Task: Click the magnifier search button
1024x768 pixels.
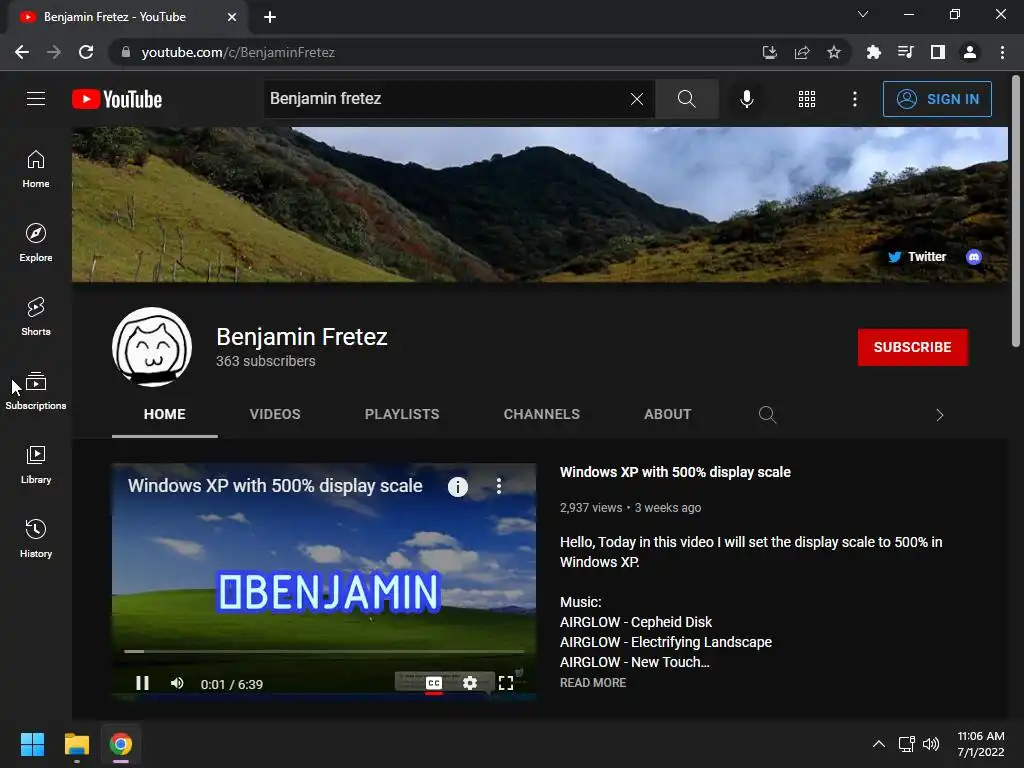Action: coord(686,99)
